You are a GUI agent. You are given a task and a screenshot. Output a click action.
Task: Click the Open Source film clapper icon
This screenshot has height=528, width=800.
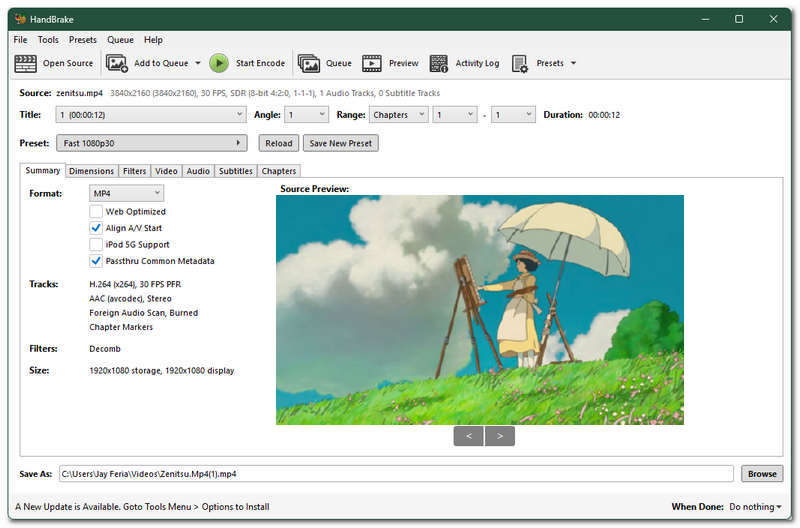click(26, 63)
